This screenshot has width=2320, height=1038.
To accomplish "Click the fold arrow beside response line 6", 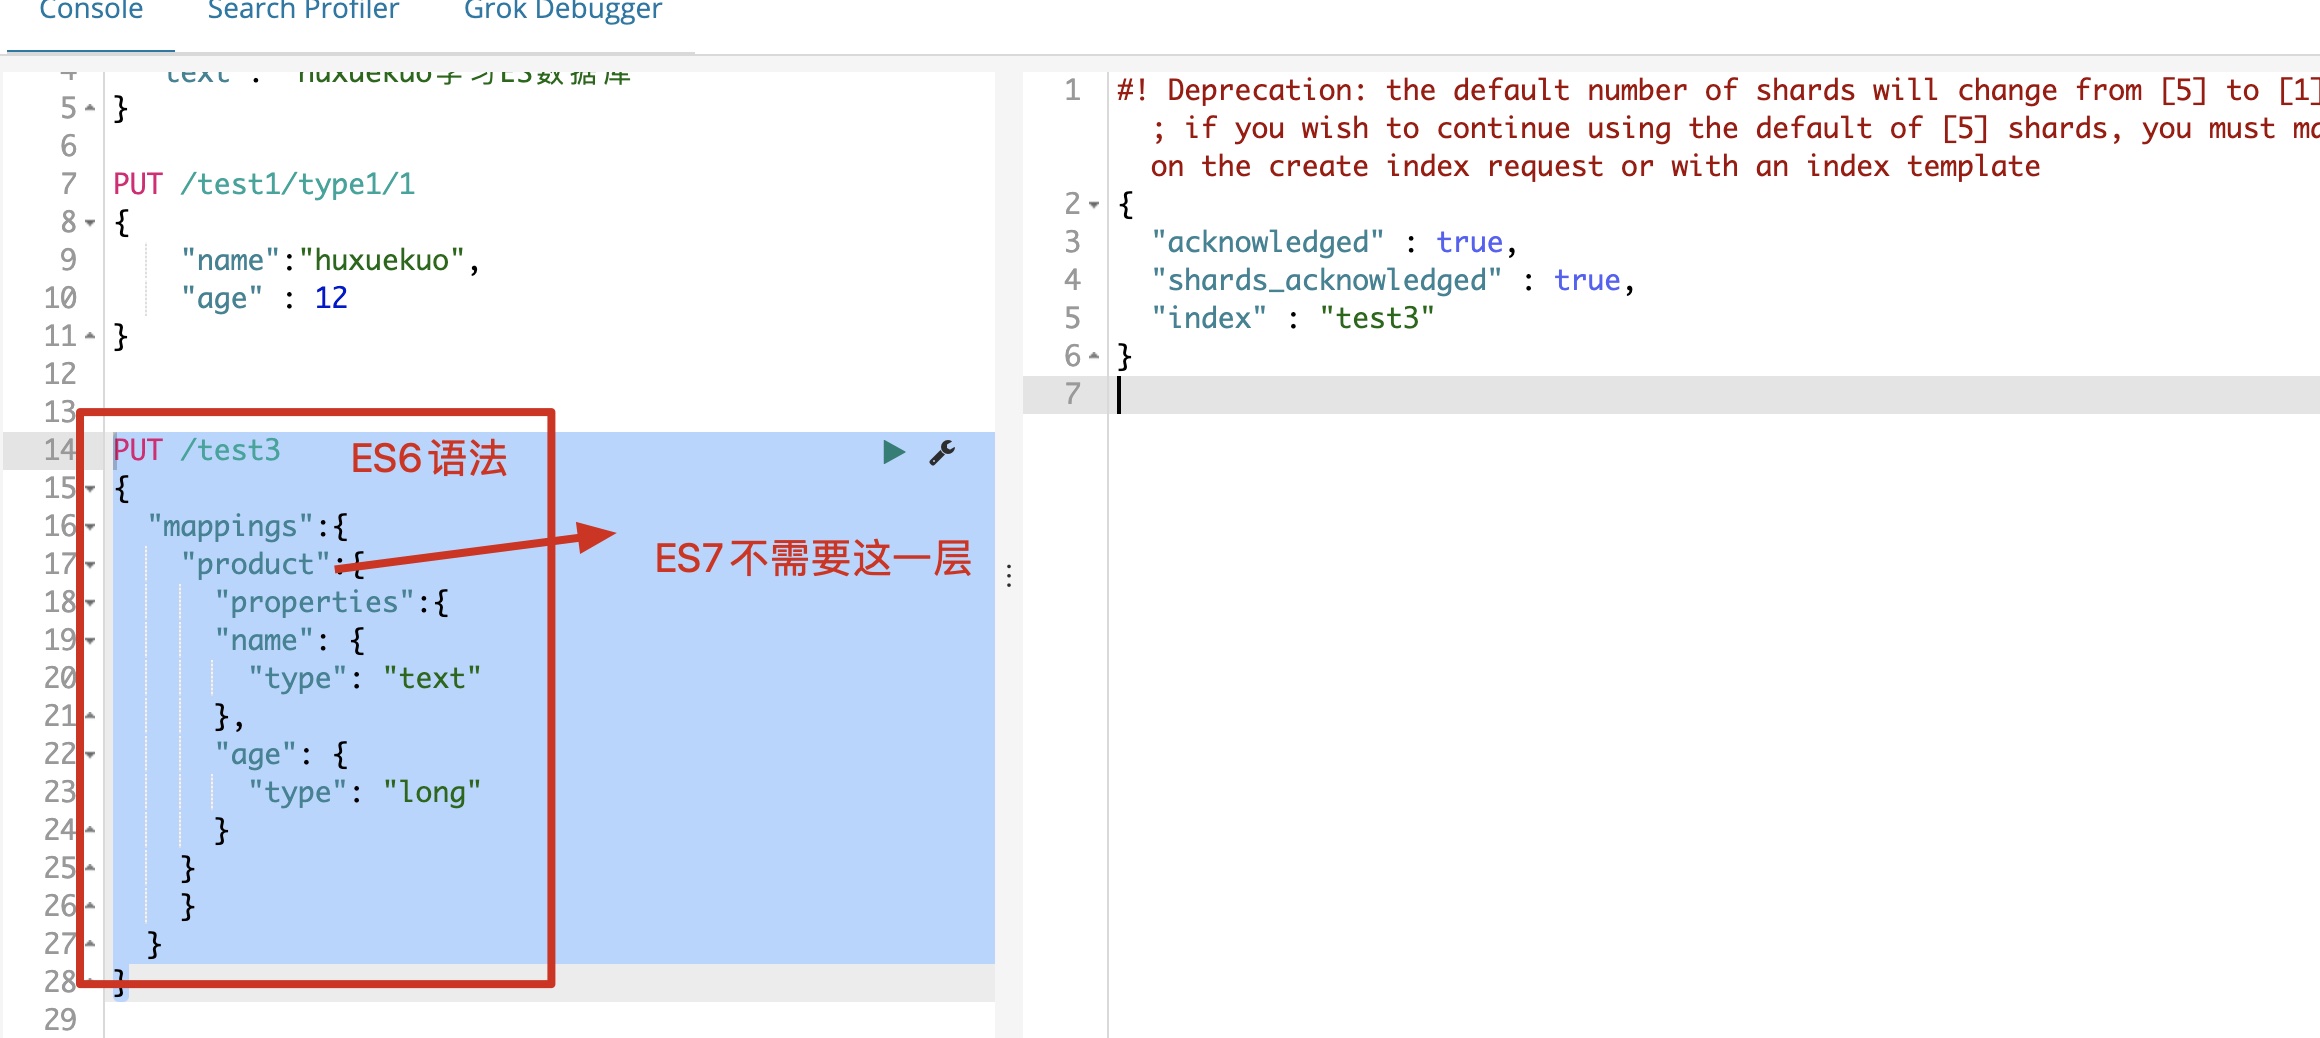I will [x=1095, y=356].
